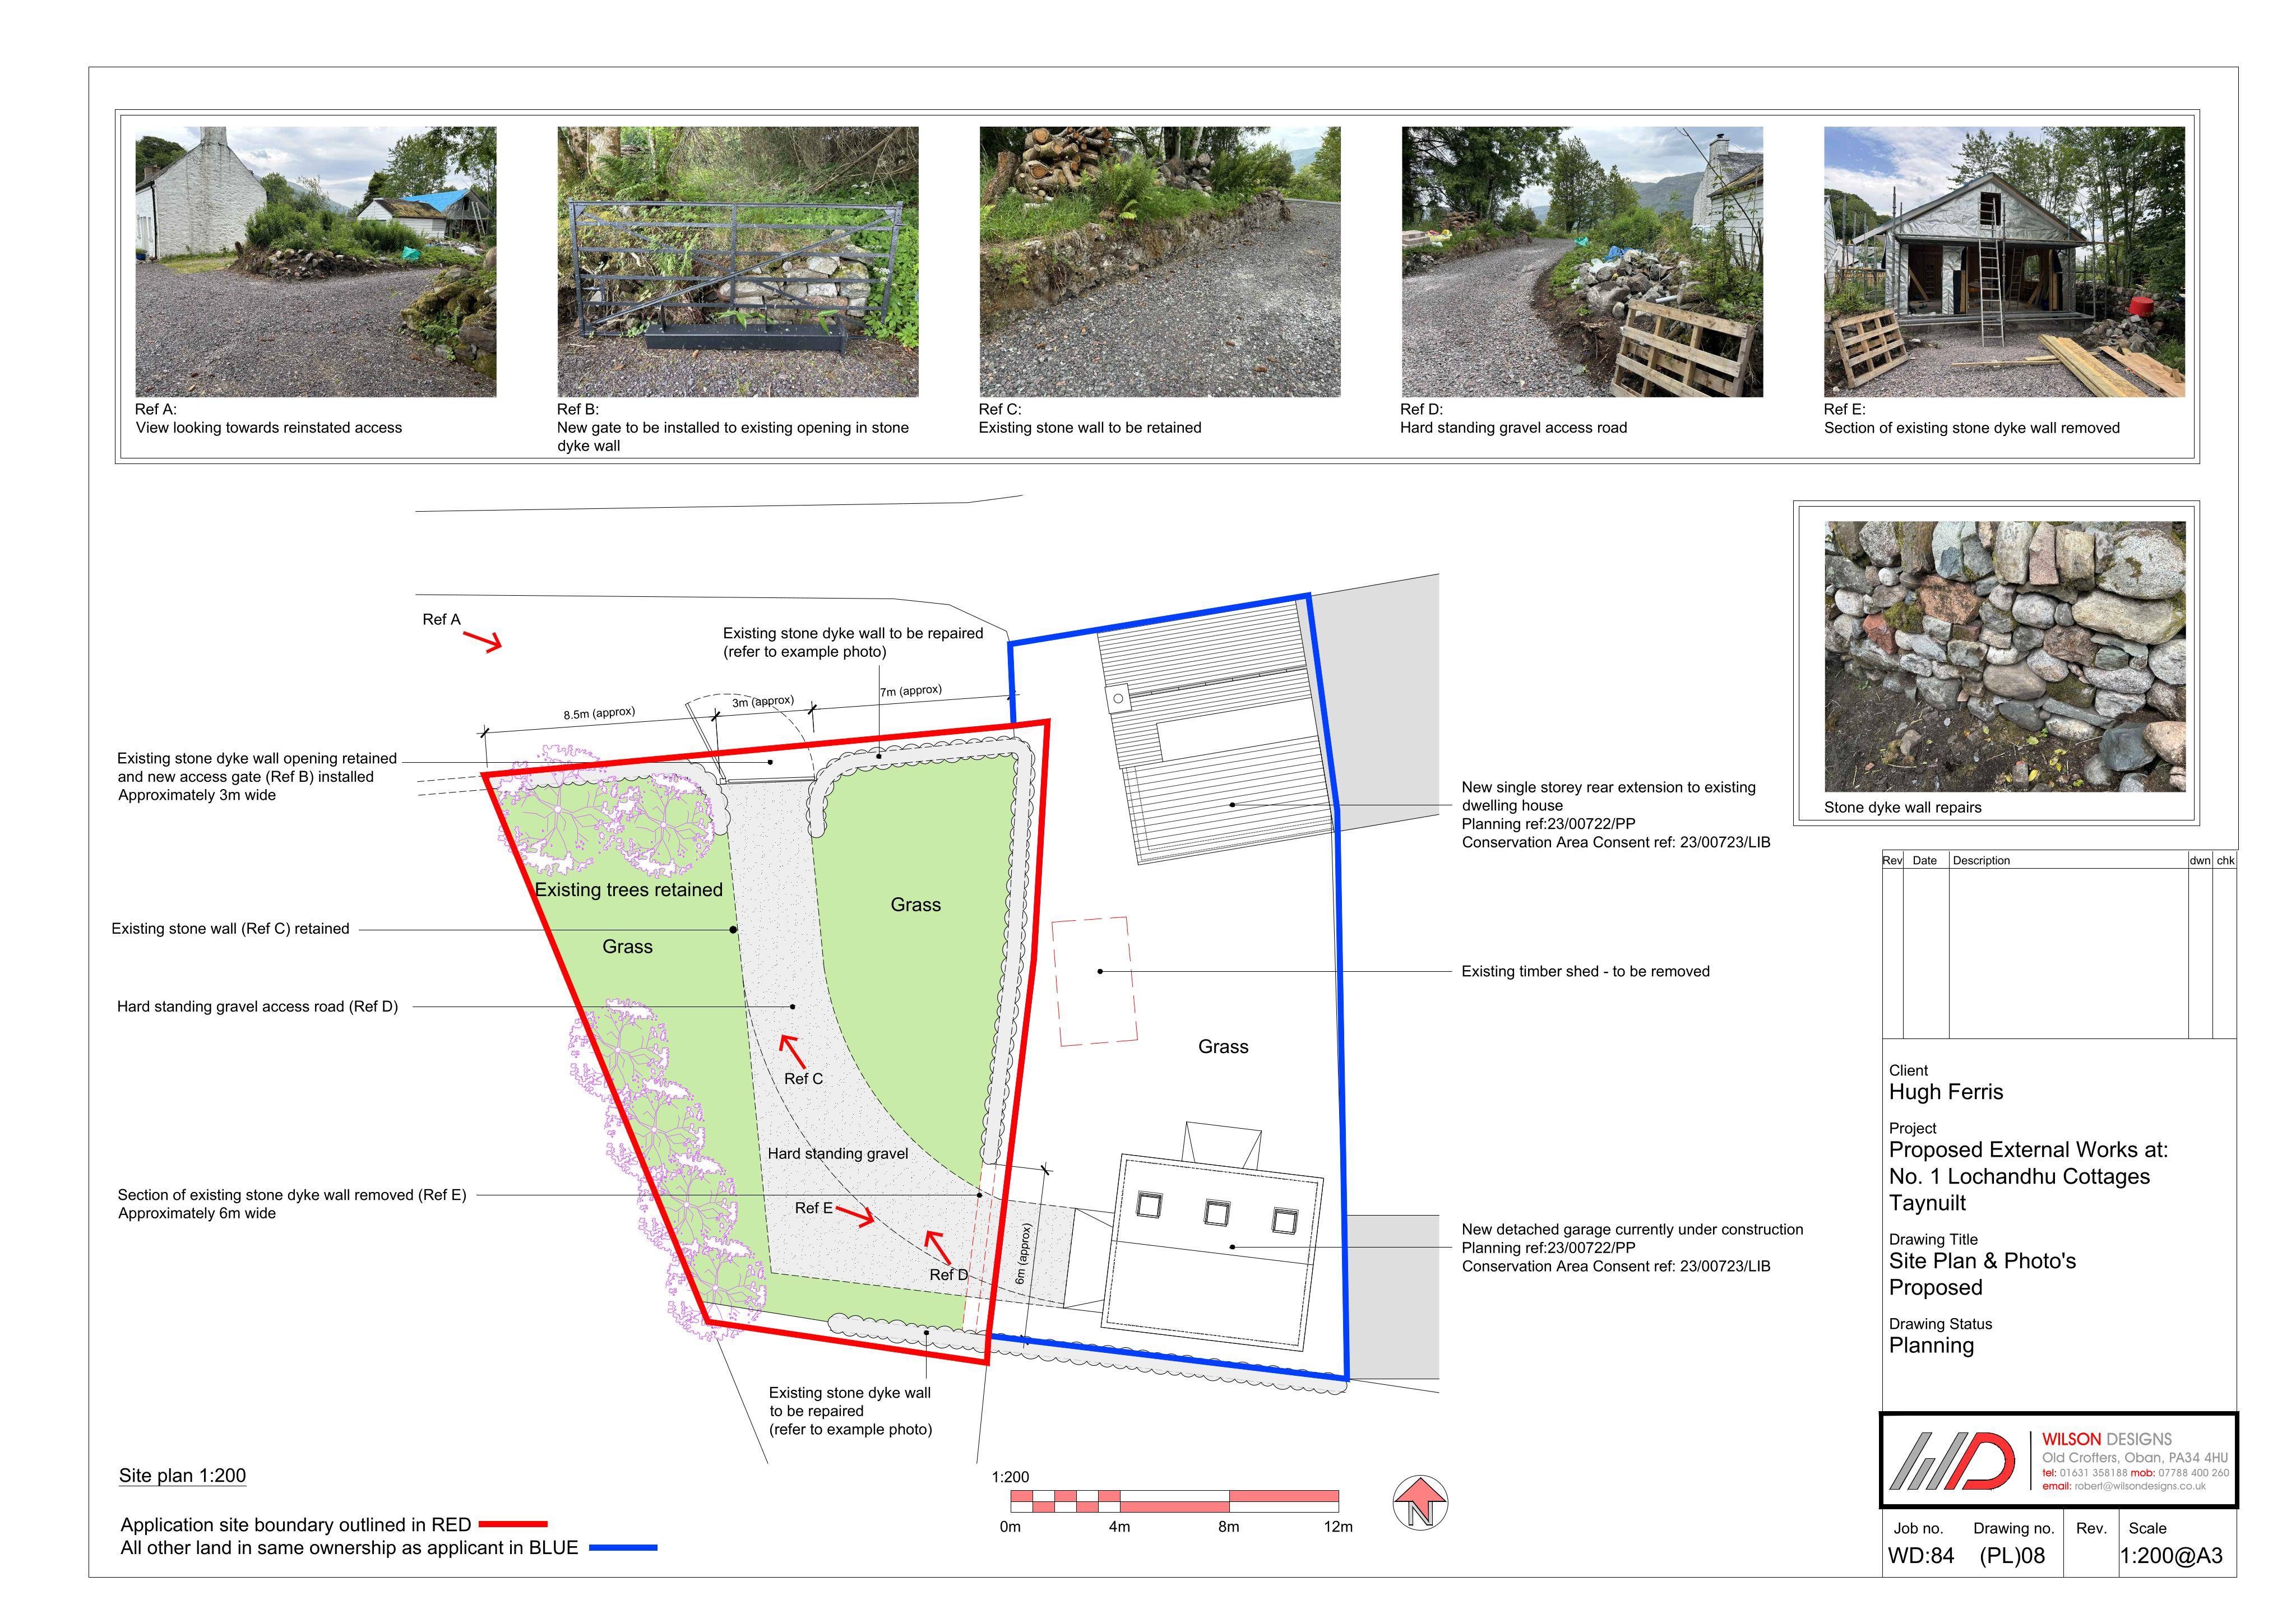Viewport: 2296px width, 1623px height.
Task: Select 'Old Crofters, Oban, PA34 4HU' address
Action: (2135, 1458)
